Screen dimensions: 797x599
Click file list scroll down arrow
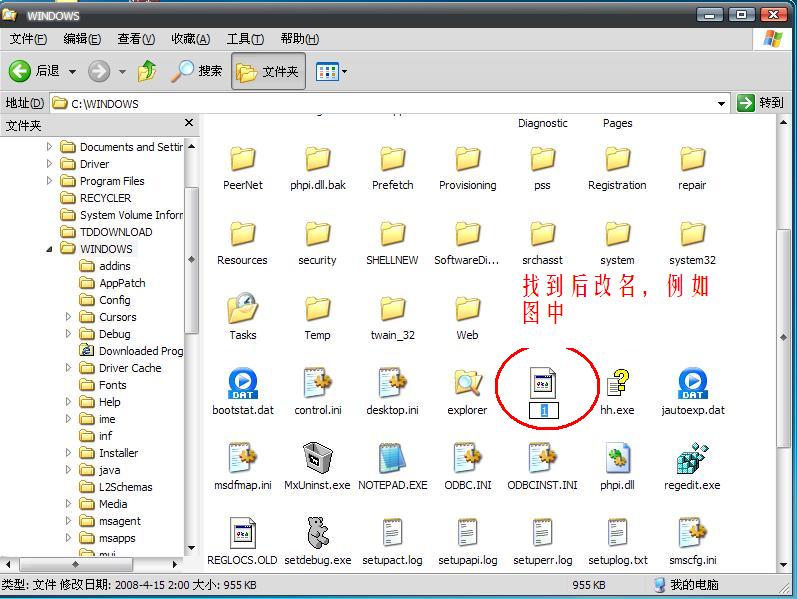click(783, 564)
